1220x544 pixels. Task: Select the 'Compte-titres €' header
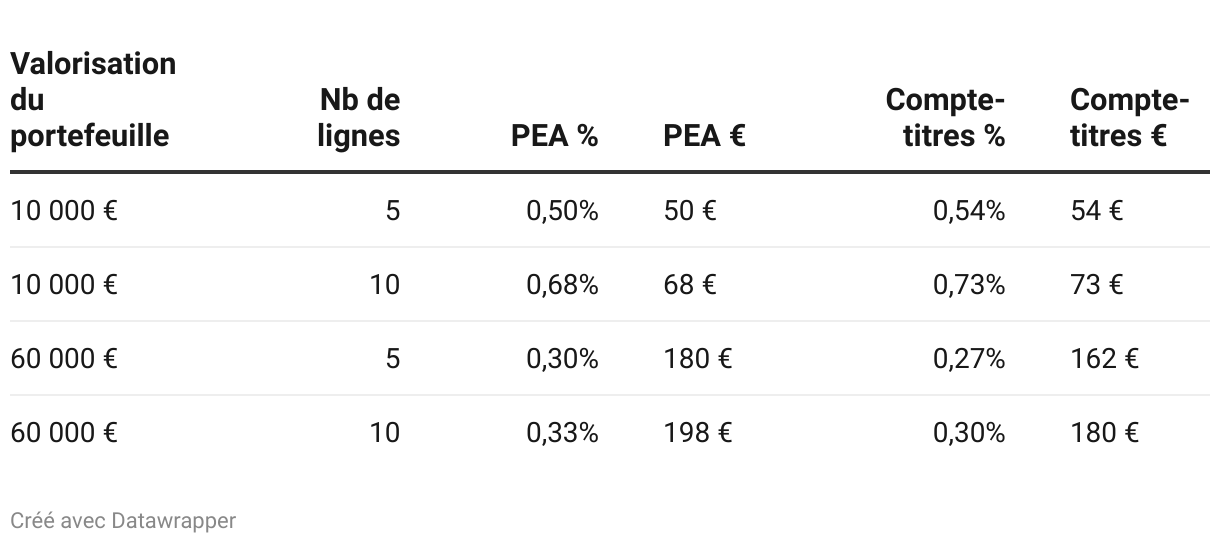tap(1129, 118)
